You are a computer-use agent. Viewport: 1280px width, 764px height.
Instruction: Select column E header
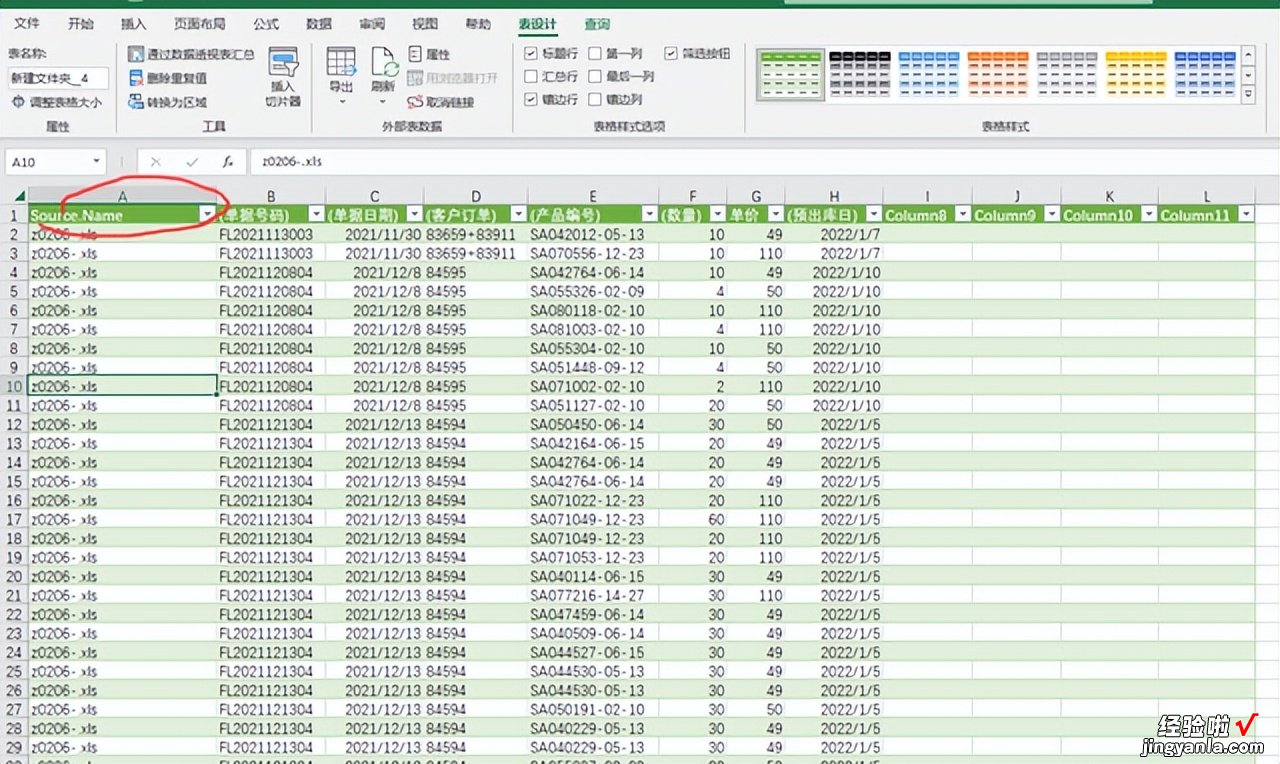(x=593, y=195)
